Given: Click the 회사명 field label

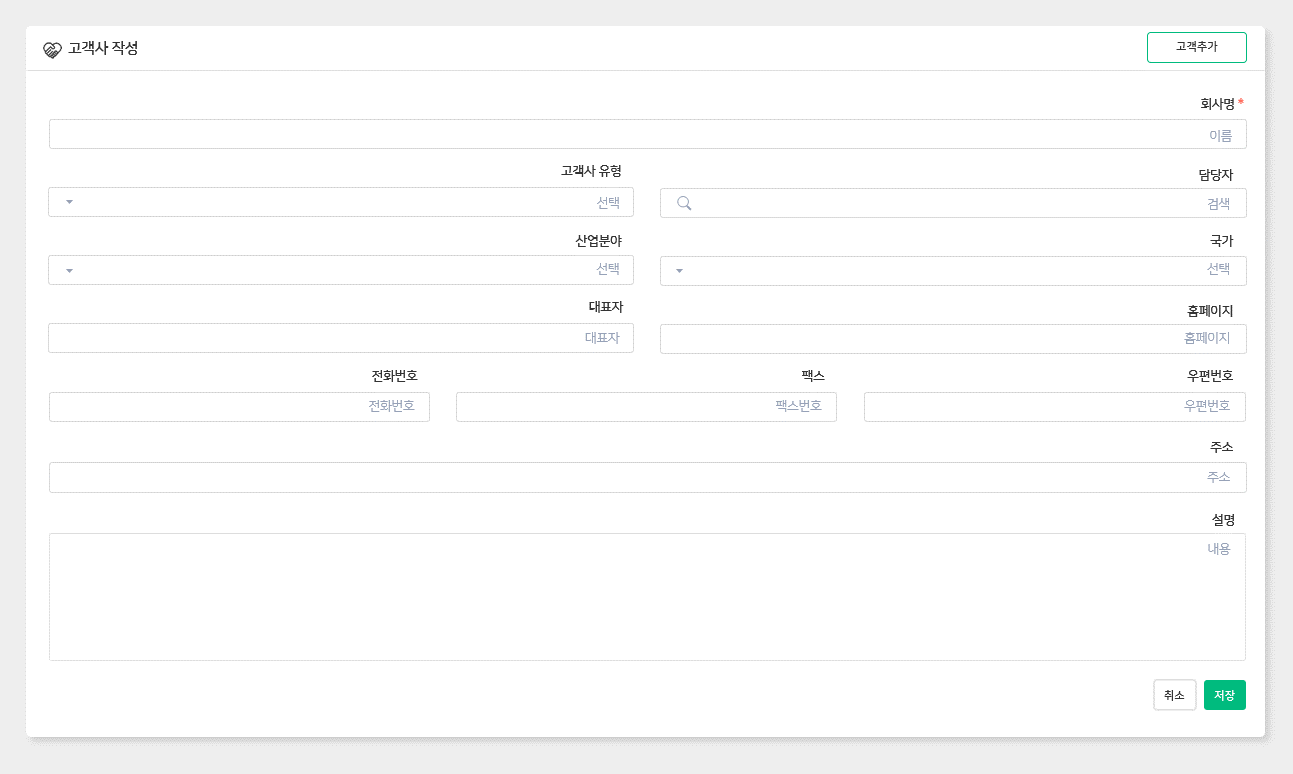Looking at the screenshot, I should point(1217,103).
